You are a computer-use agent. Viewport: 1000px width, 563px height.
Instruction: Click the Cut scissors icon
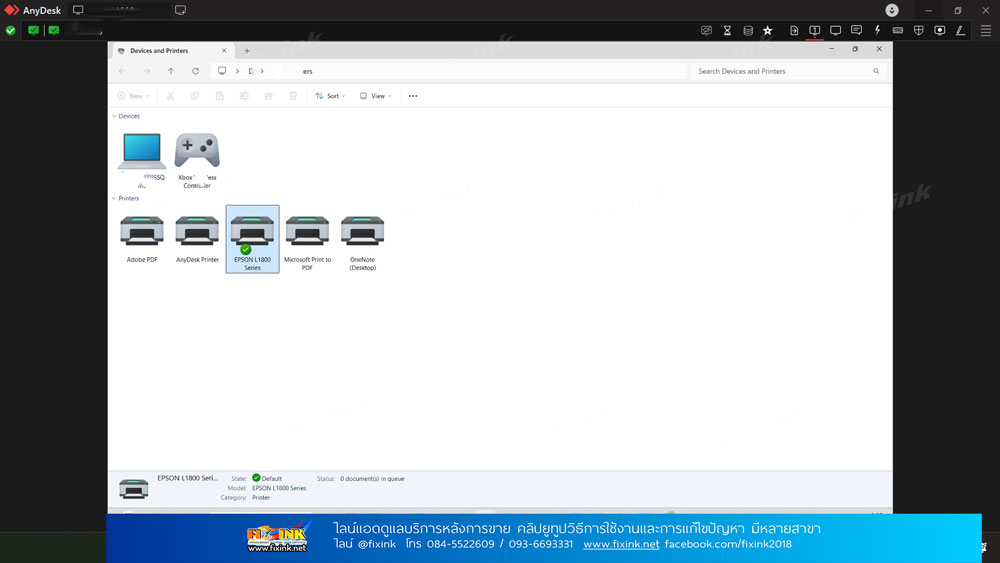170,96
